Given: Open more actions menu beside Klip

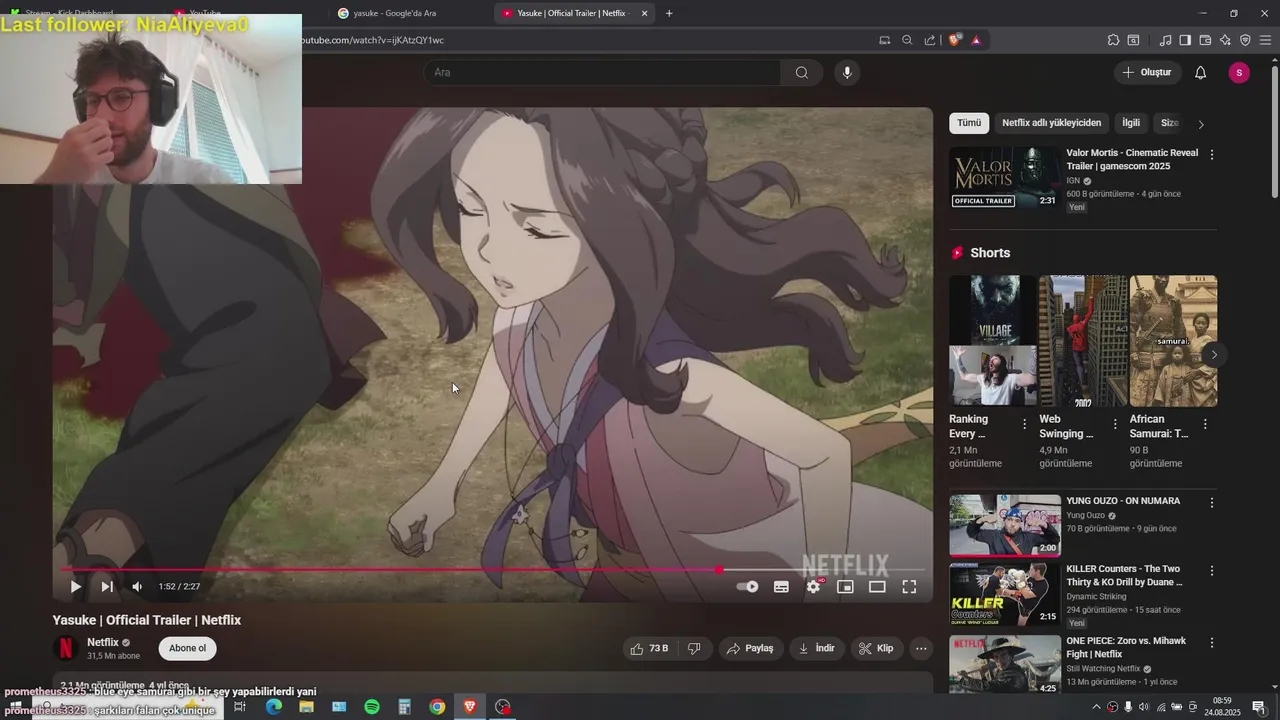Looking at the screenshot, I should click(921, 648).
